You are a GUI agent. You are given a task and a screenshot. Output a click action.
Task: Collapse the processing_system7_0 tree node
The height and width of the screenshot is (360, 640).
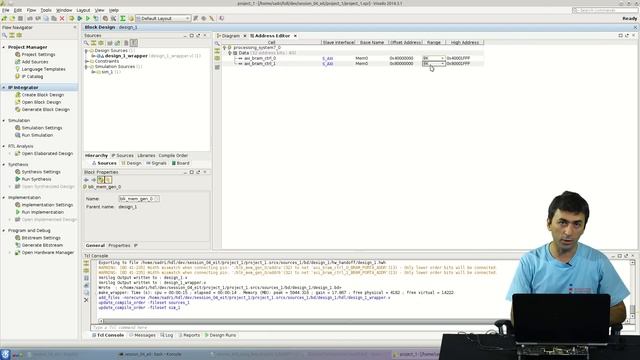[224, 48]
